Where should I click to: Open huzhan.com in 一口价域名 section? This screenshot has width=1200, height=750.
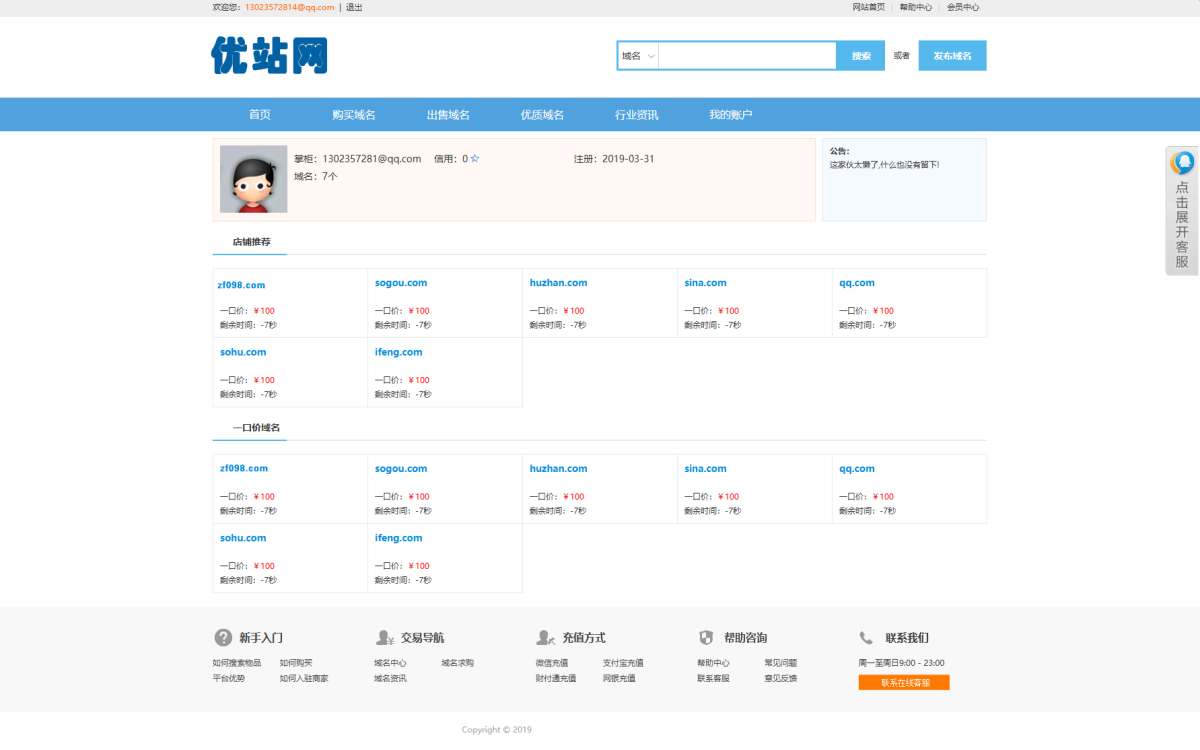(x=558, y=468)
